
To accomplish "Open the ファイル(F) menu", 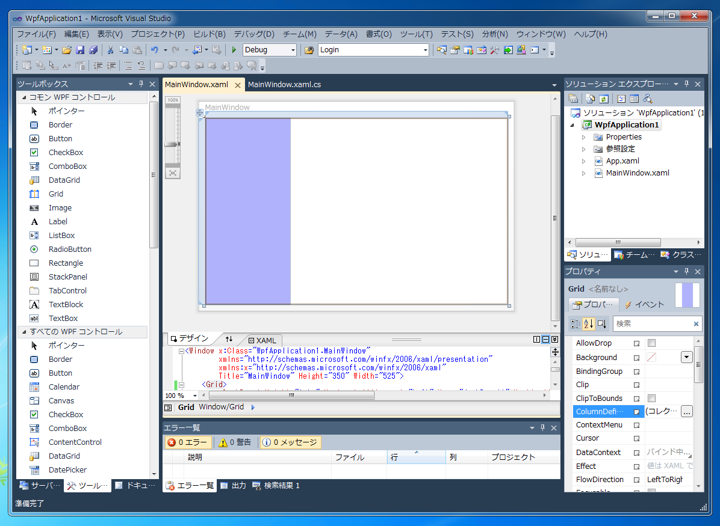I will click(x=36, y=34).
